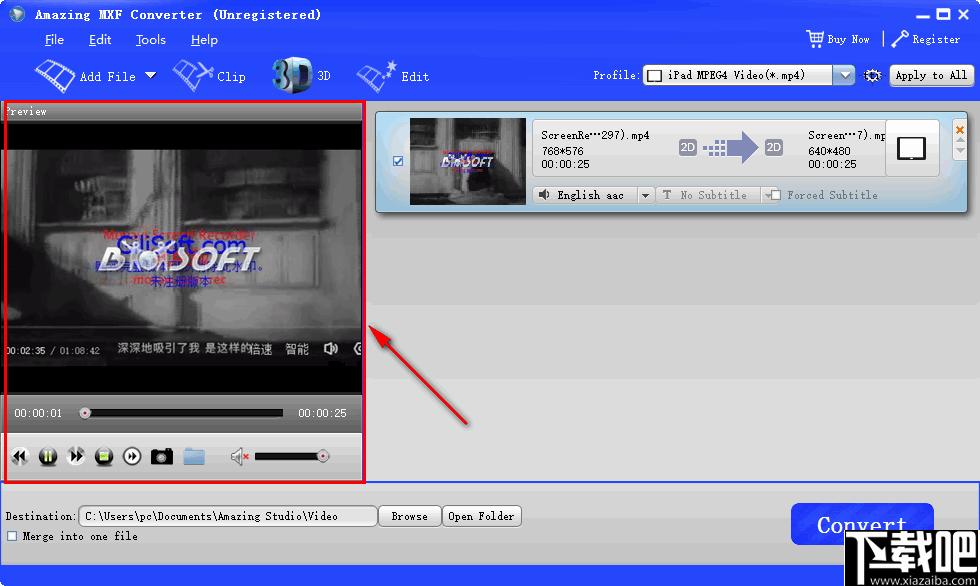Enable the Forced Subtitle checkbox

pos(776,195)
